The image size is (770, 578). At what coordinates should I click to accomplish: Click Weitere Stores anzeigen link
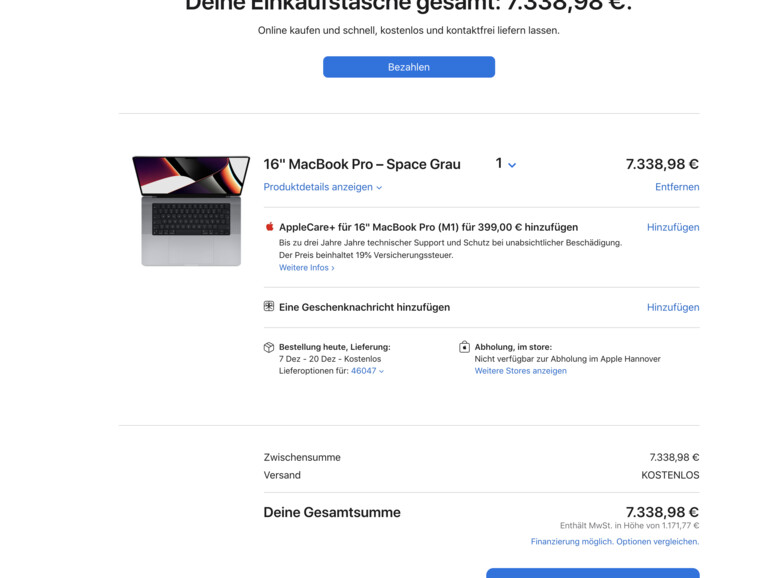coord(521,371)
